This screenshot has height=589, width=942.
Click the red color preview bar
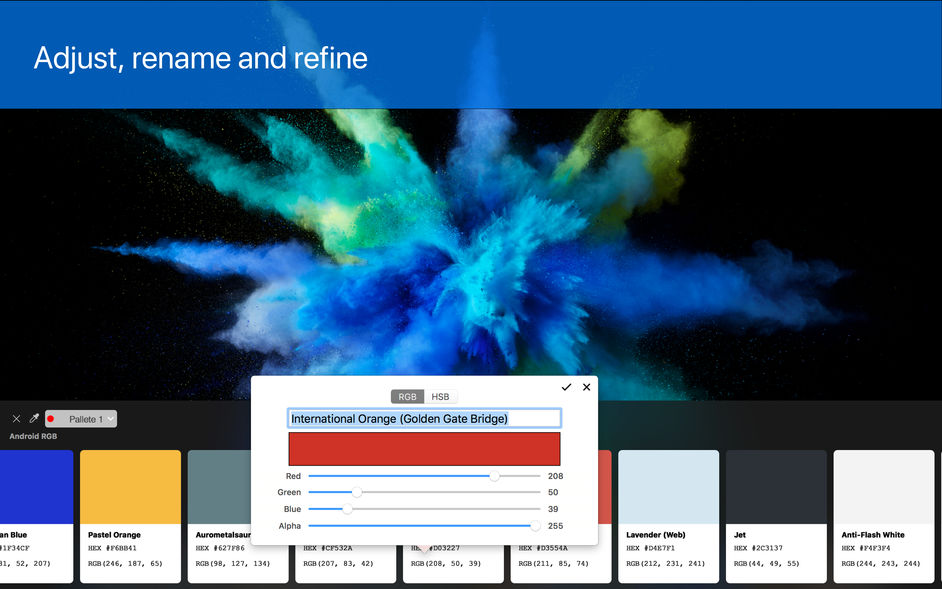(424, 449)
